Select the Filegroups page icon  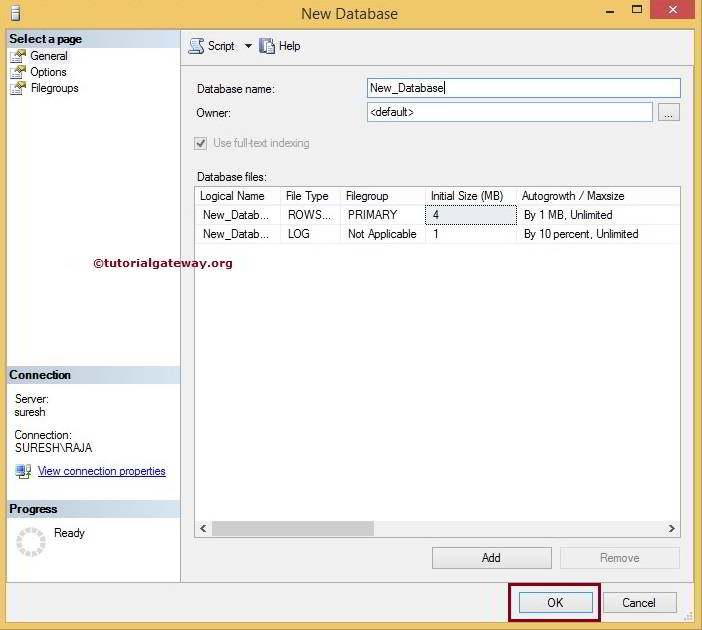18,88
